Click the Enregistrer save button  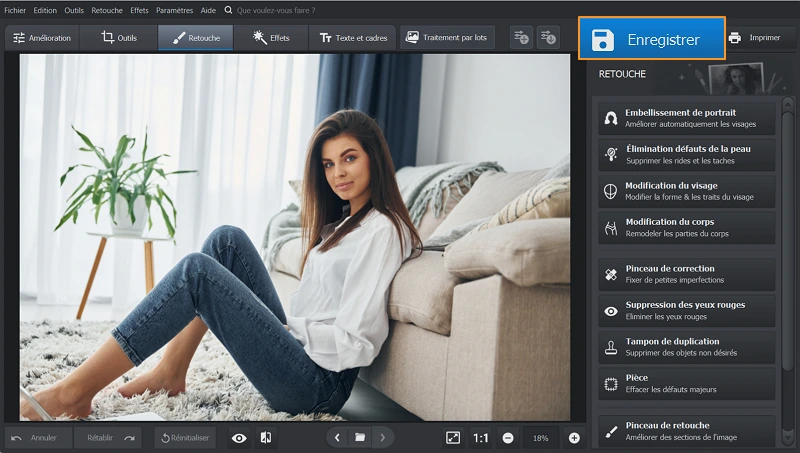pyautogui.click(x=651, y=40)
